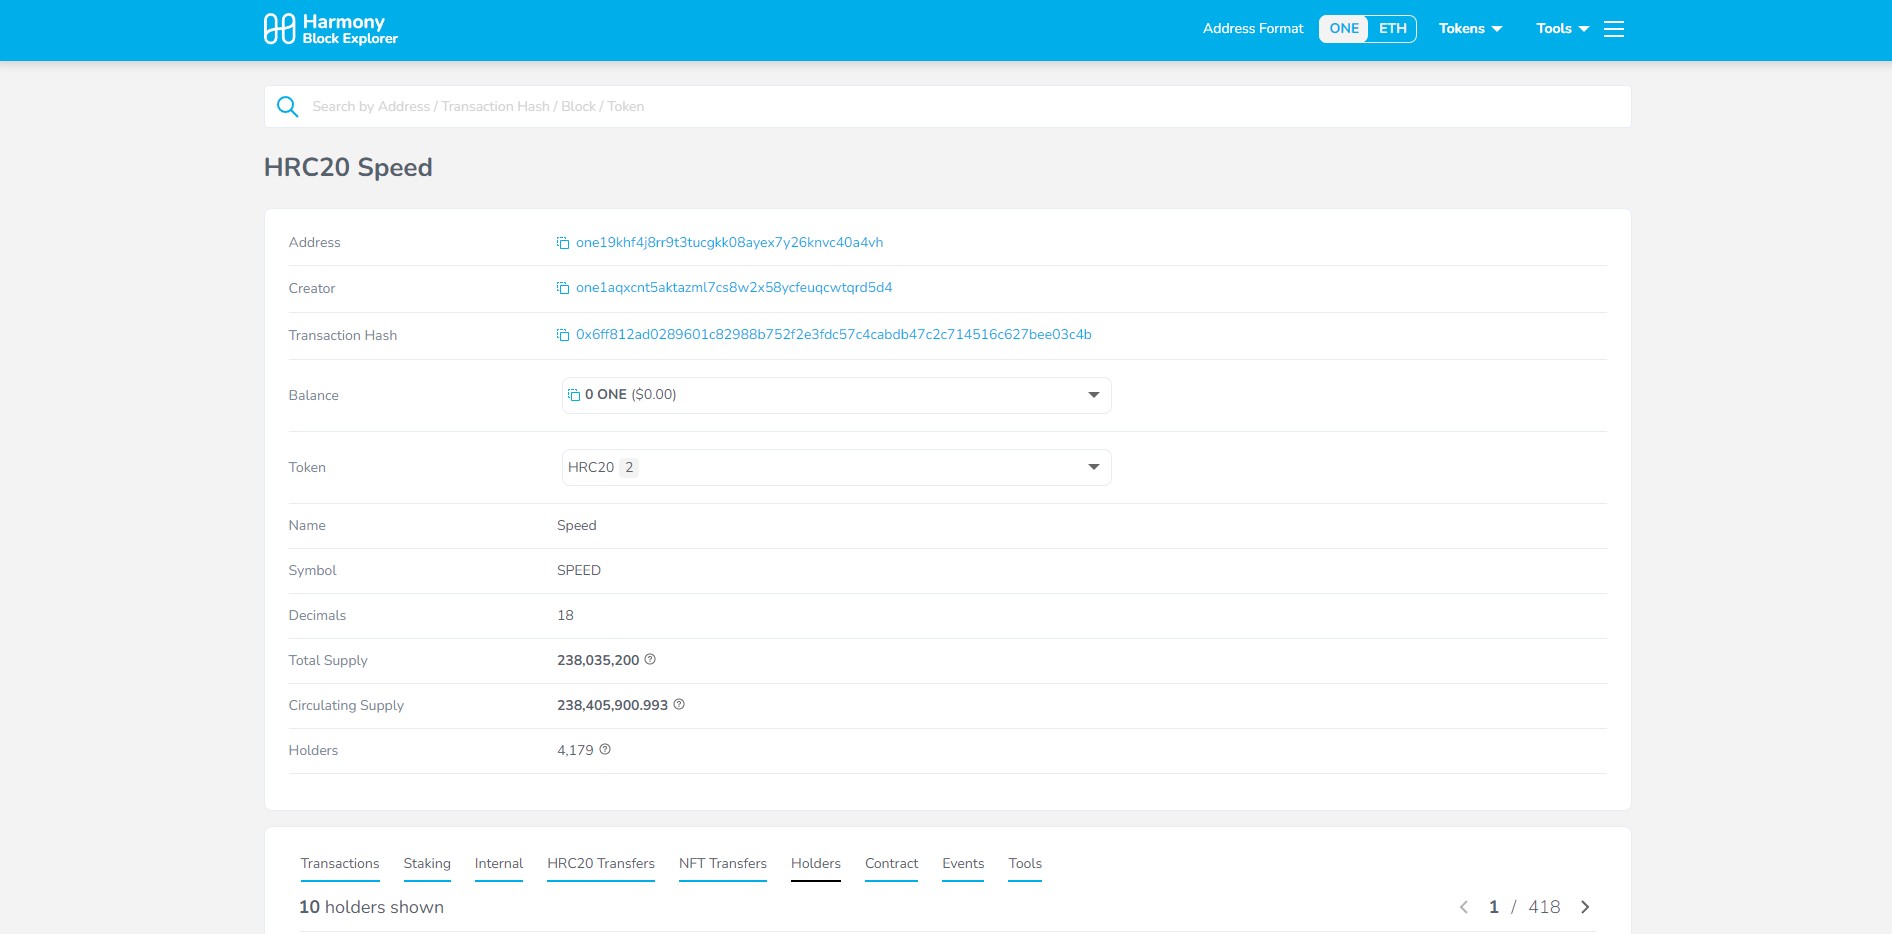Select the Holders tab
This screenshot has height=934, width=1892.
click(x=816, y=864)
